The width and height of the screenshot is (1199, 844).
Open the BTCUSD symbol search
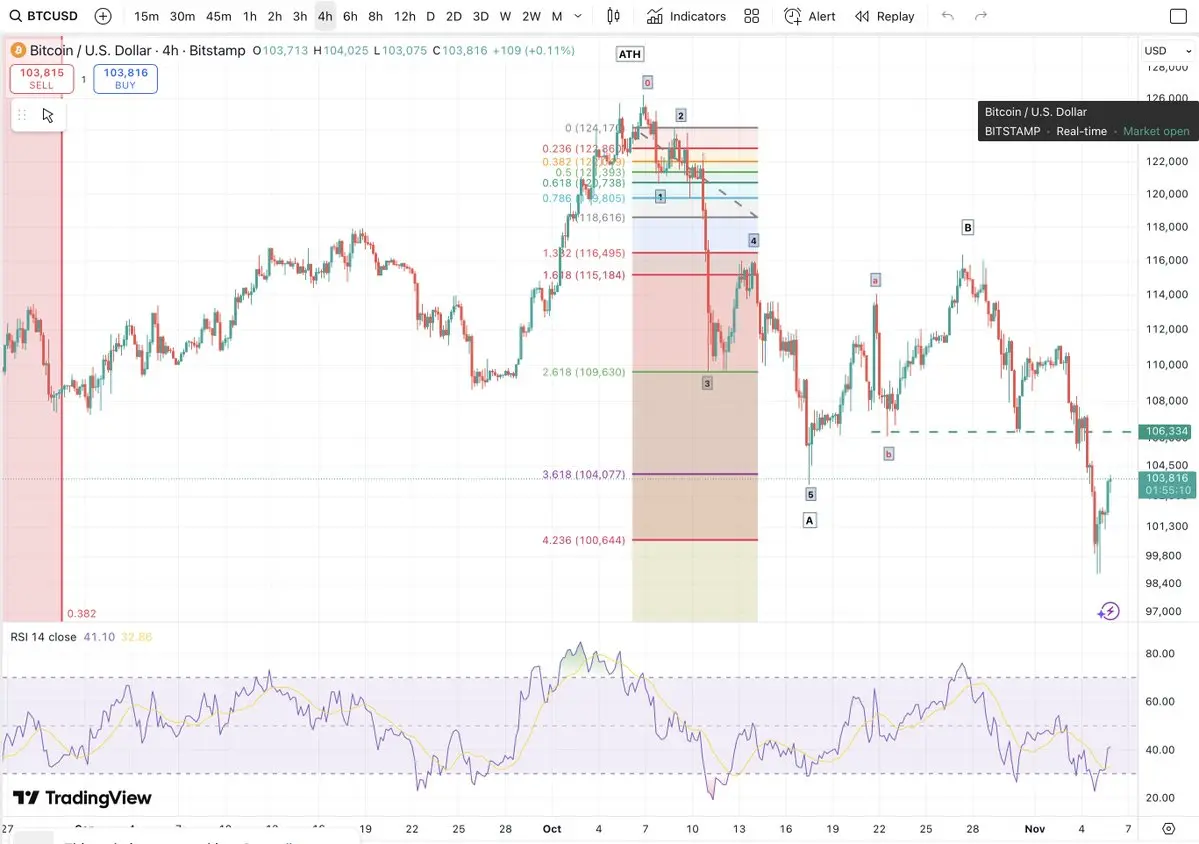click(x=44, y=16)
